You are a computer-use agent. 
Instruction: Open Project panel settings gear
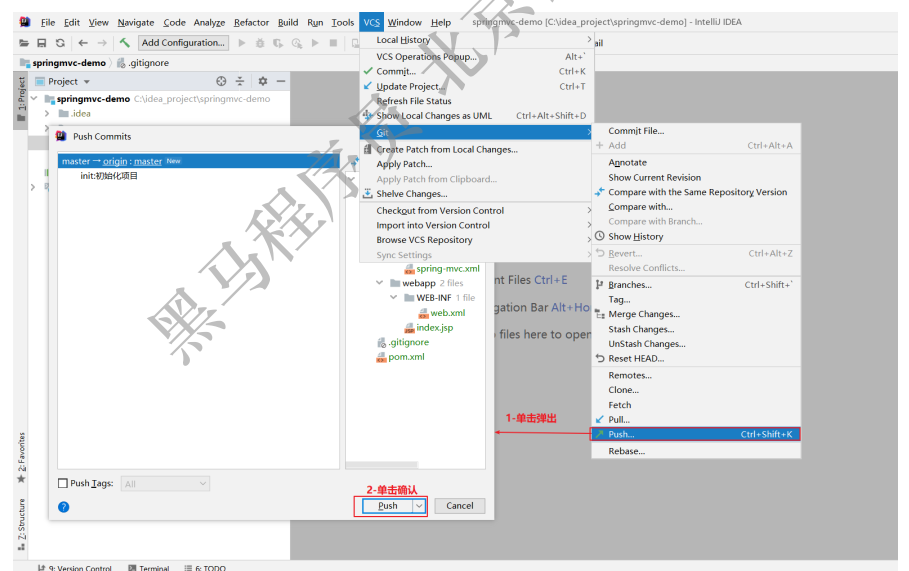coord(263,81)
